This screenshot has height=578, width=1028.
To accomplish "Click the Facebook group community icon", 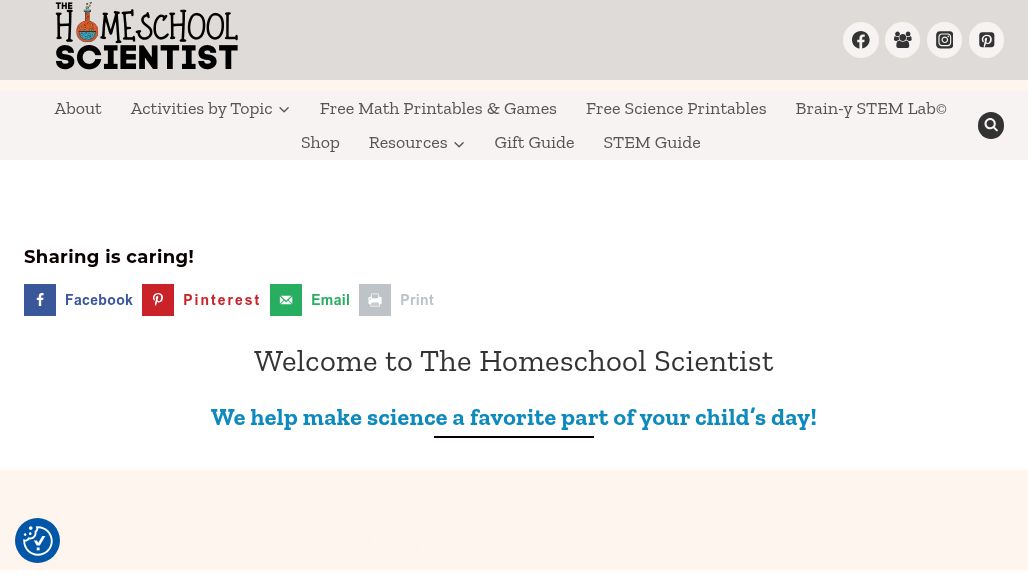I will point(902,40).
